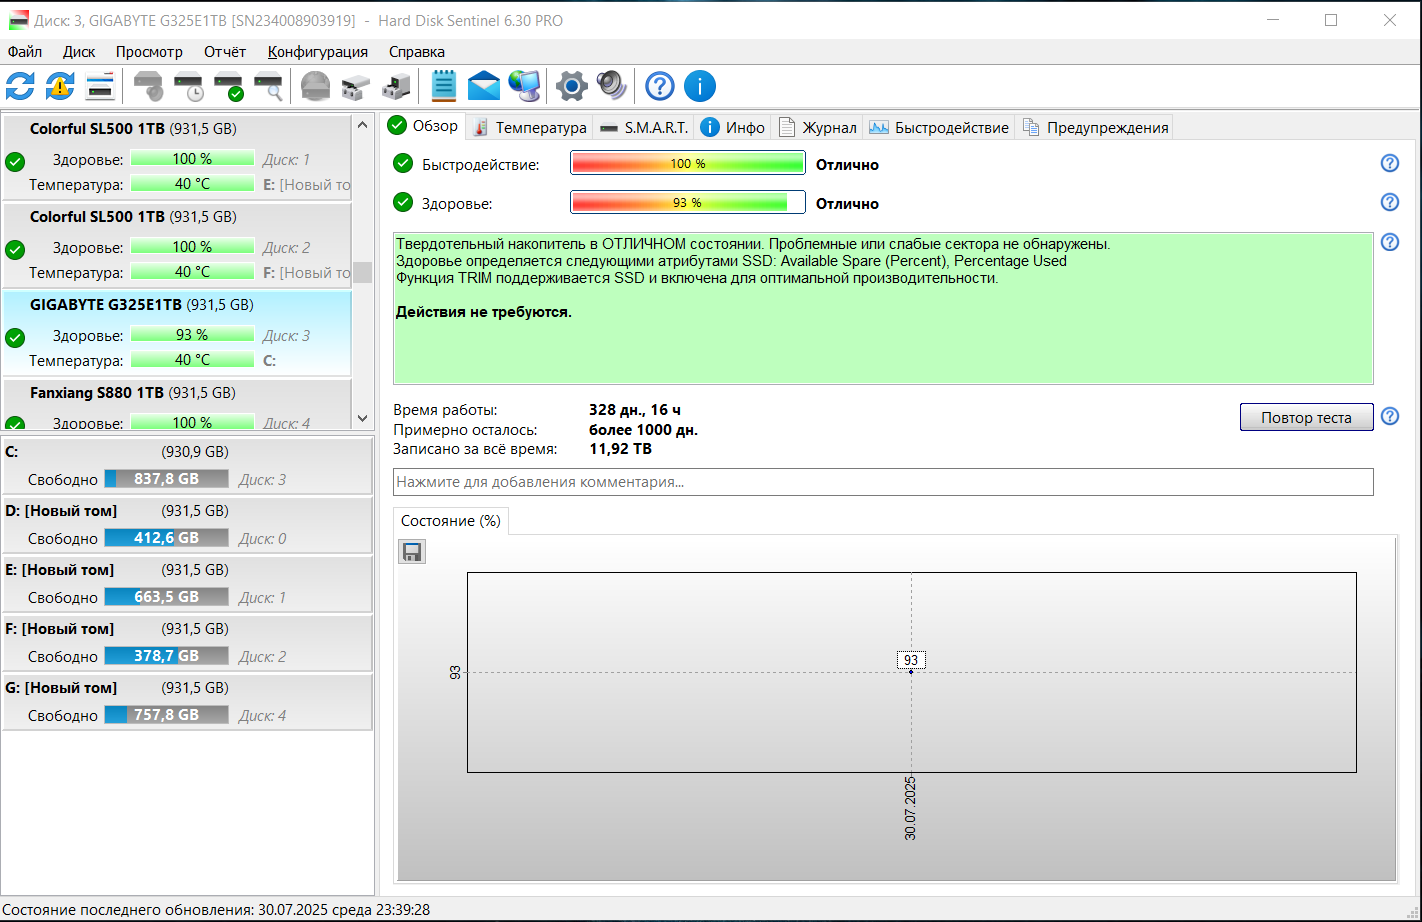Select the Fanxiang S880 1TB disk entry
The image size is (1422, 922).
click(177, 405)
